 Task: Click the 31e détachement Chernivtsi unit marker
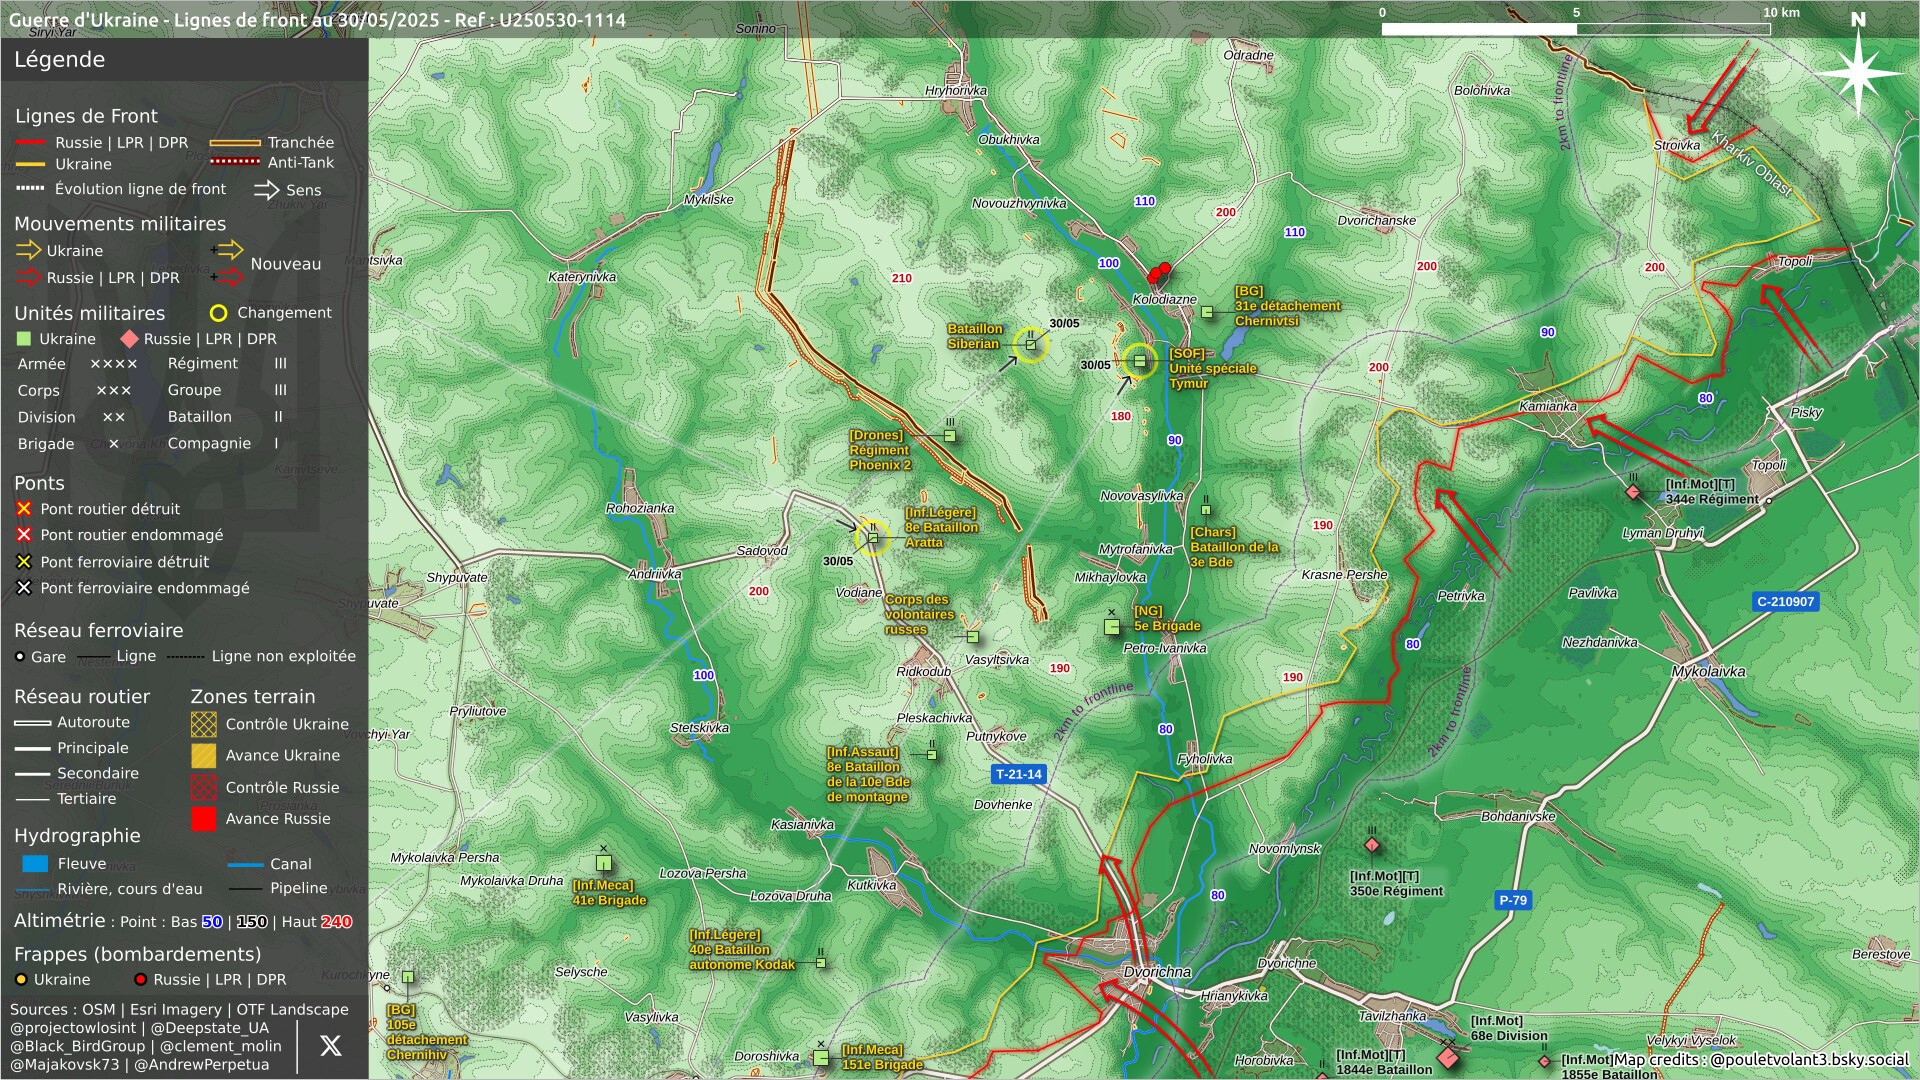(x=1207, y=313)
